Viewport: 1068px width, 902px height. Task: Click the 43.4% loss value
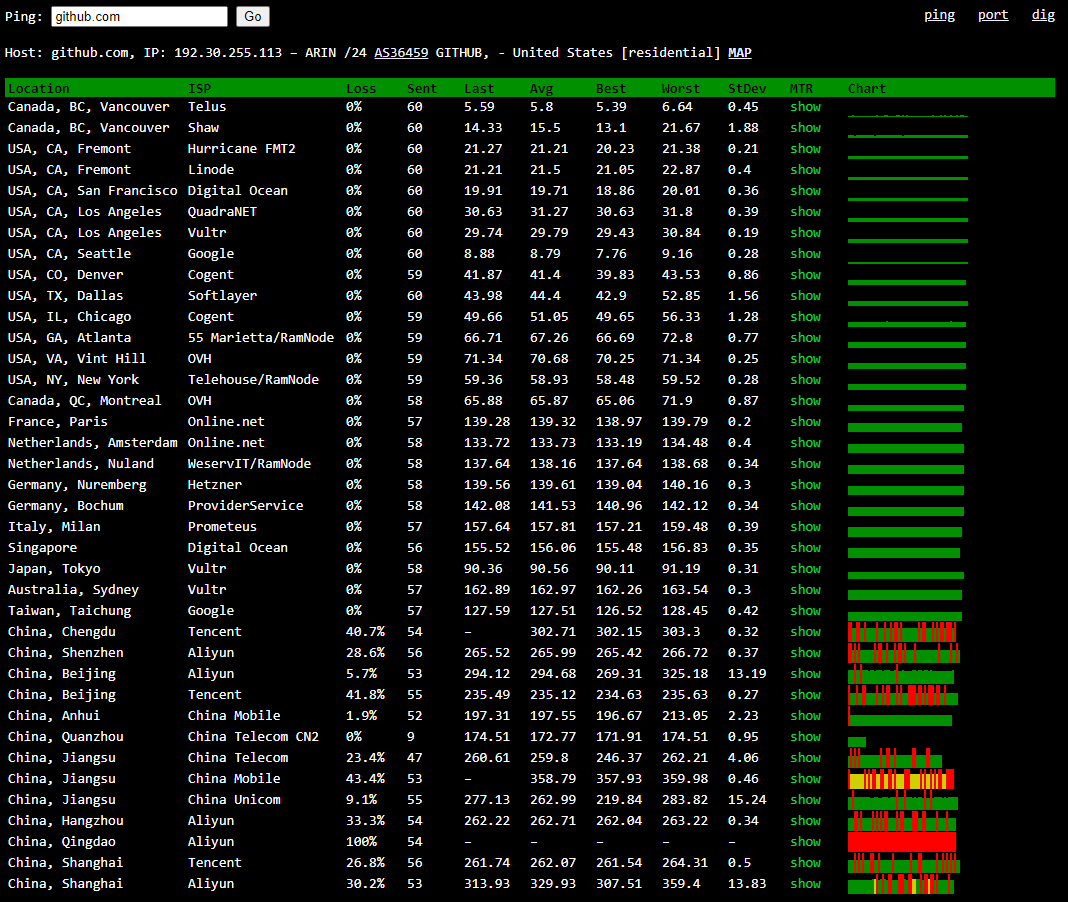(365, 779)
